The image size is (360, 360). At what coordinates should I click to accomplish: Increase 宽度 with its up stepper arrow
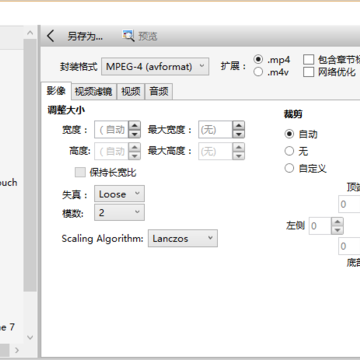[134, 126]
